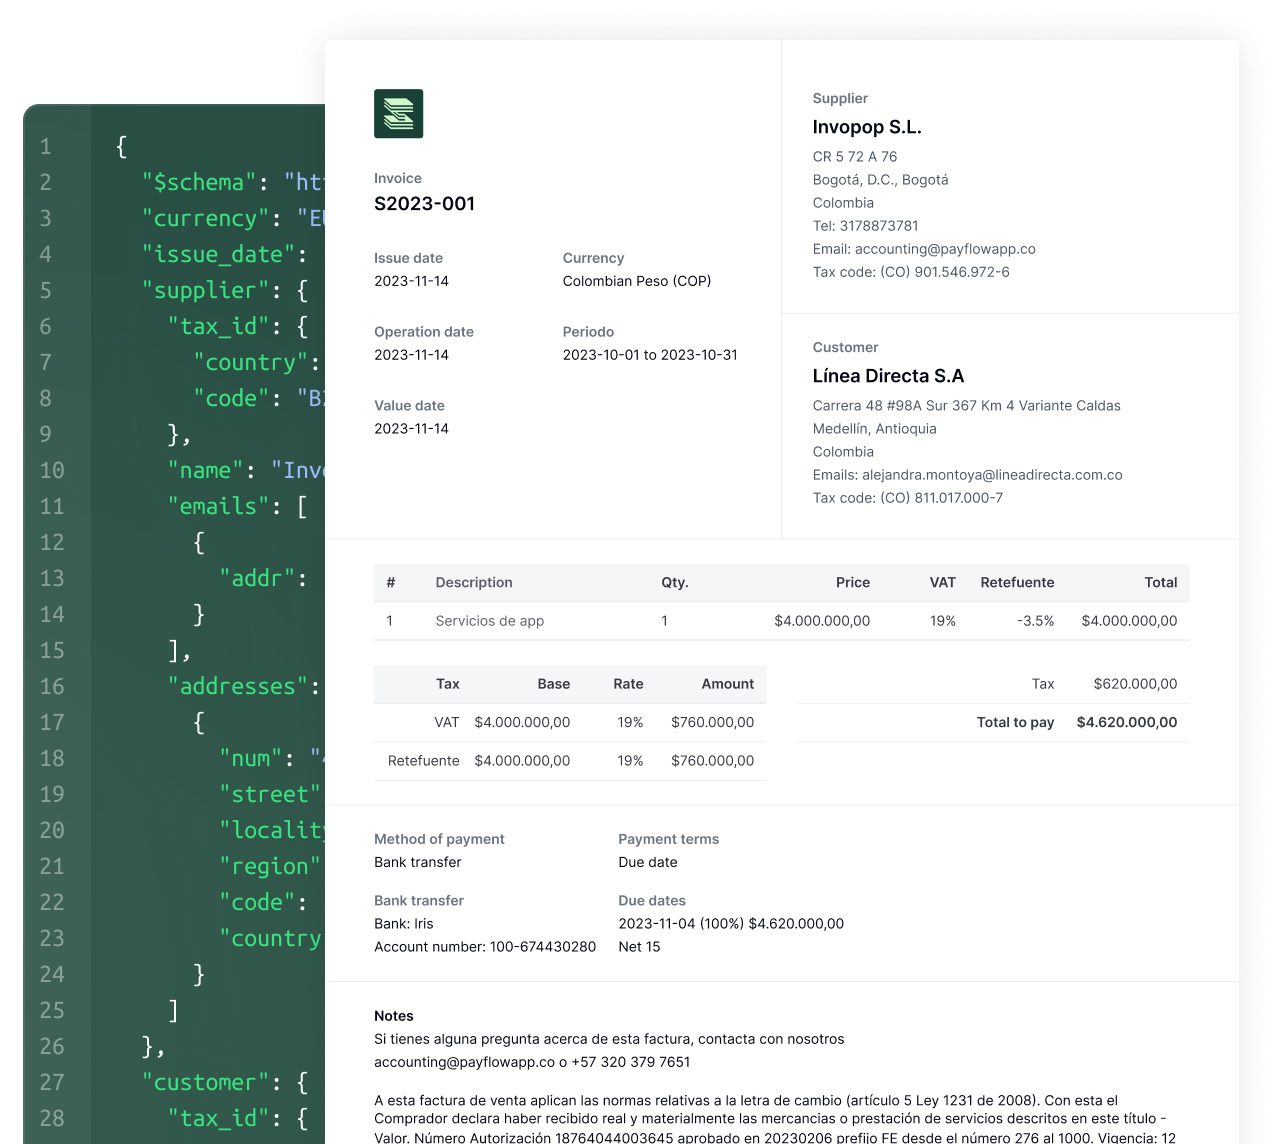The height and width of the screenshot is (1144, 1279).
Task: Click "street" key on line 19
Action: coord(271,794)
